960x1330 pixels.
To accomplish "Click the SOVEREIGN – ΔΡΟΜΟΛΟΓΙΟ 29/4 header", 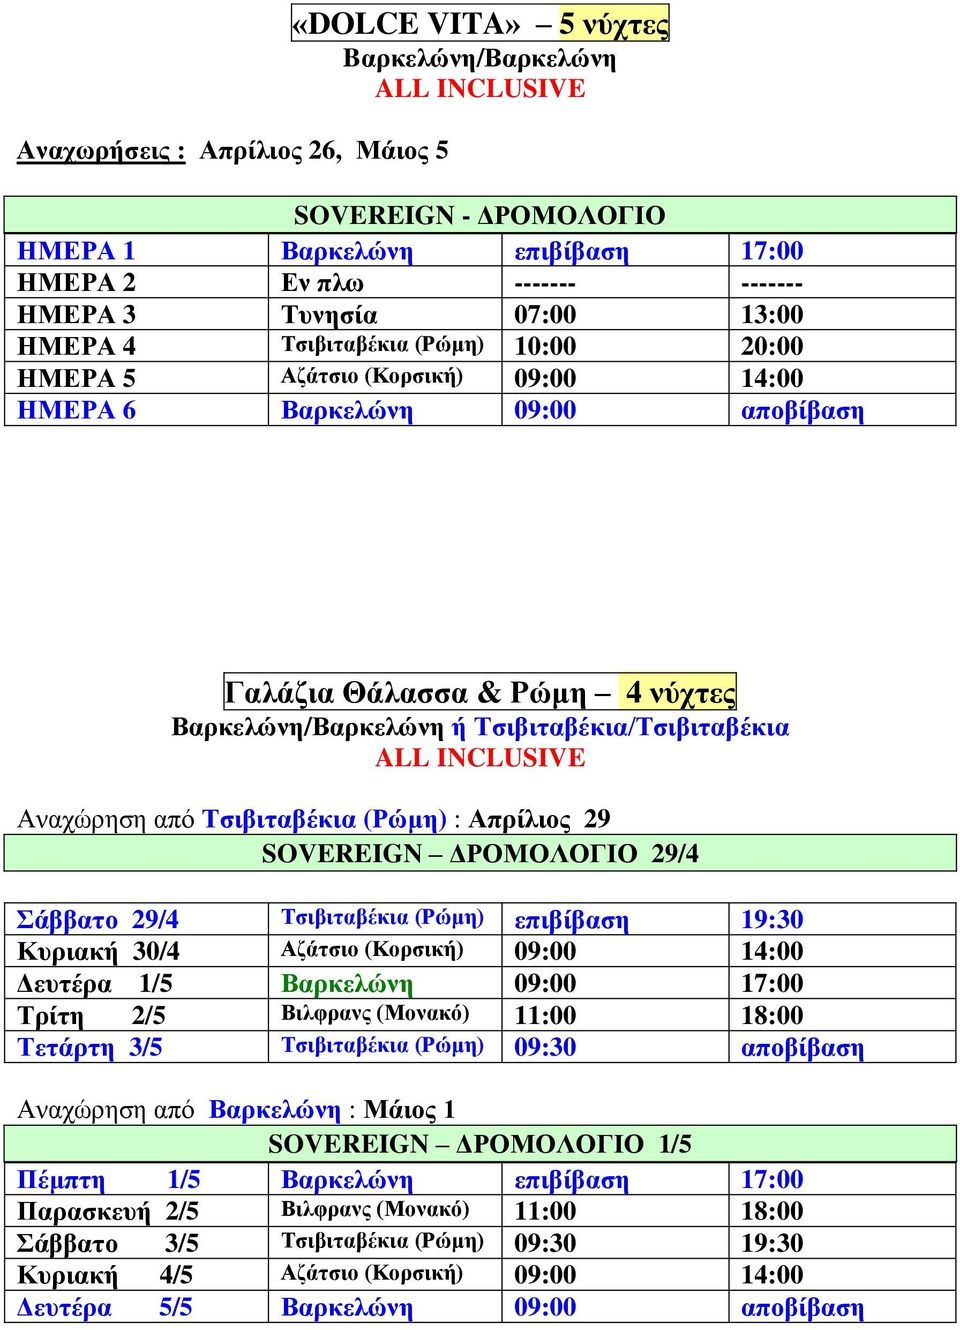I will (x=480, y=853).
